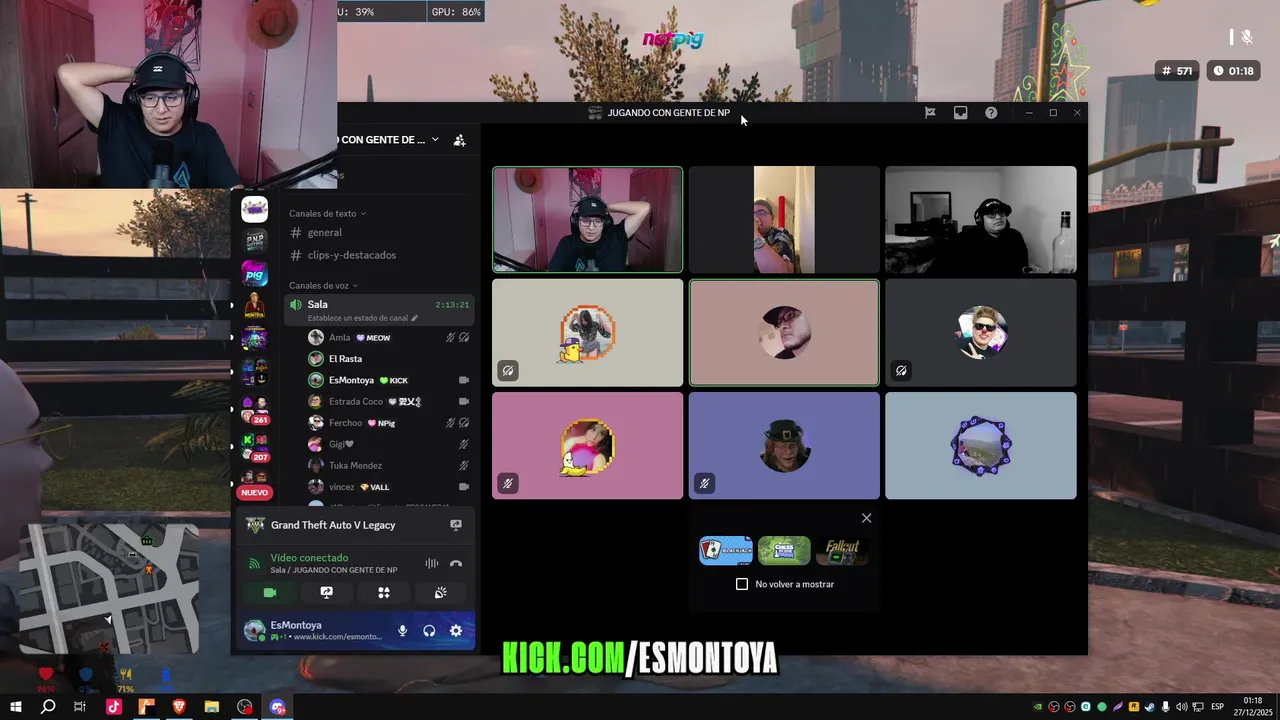Screen dimensions: 1280x720
Task: Open Discord help question mark icon
Action: 991,113
